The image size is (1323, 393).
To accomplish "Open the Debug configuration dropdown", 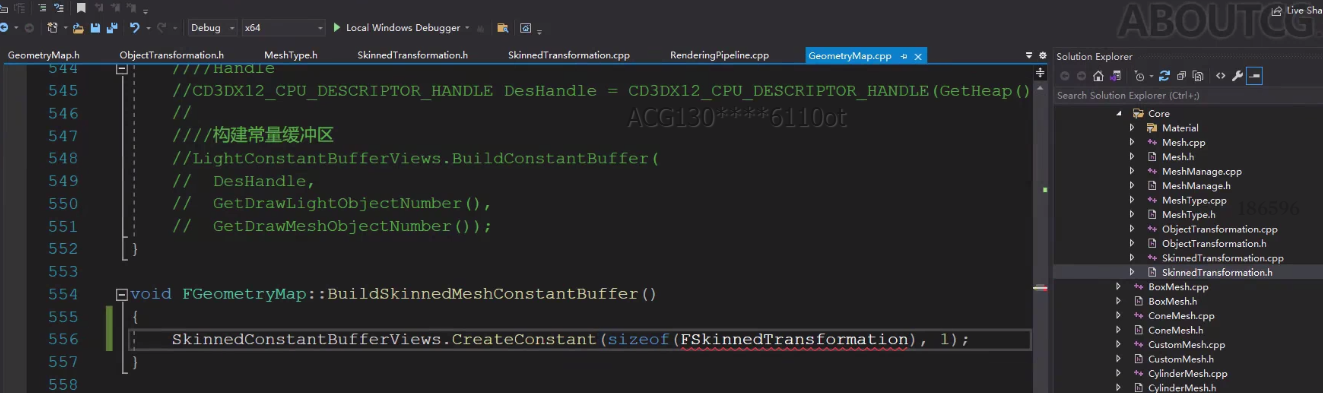I will click(x=212, y=28).
